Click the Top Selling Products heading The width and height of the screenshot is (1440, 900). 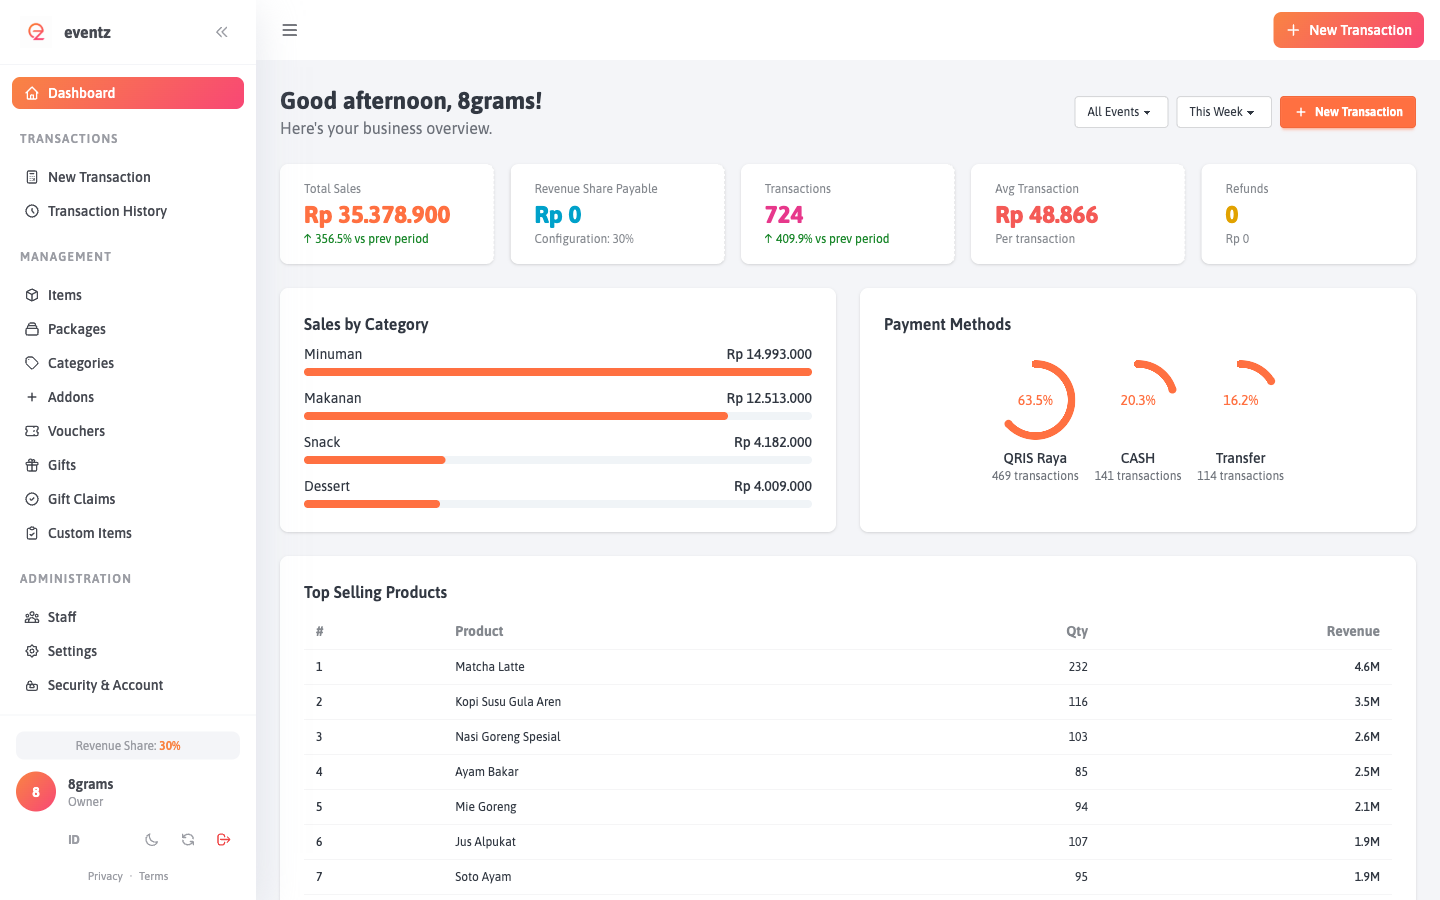(x=376, y=592)
